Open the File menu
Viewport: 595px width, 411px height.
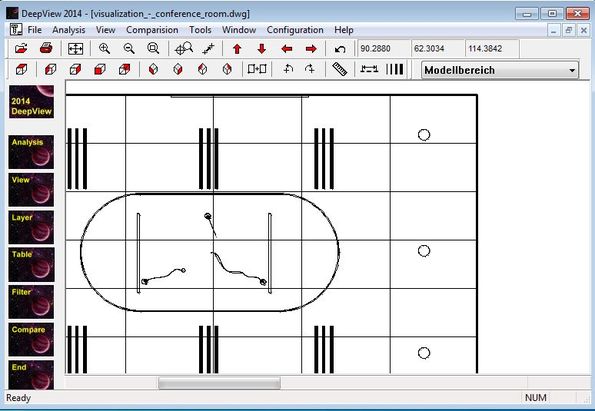click(x=35, y=30)
